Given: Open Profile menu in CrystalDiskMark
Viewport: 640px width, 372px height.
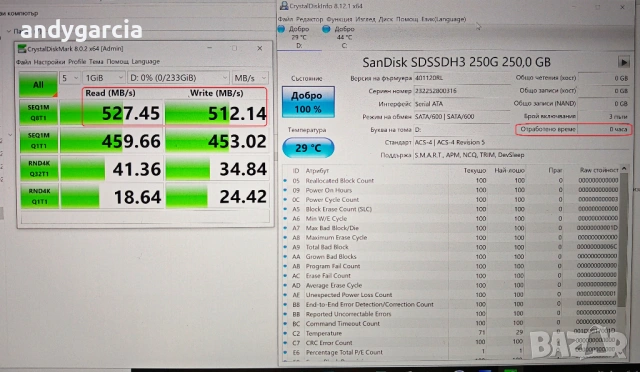Looking at the screenshot, I should coord(77,62).
